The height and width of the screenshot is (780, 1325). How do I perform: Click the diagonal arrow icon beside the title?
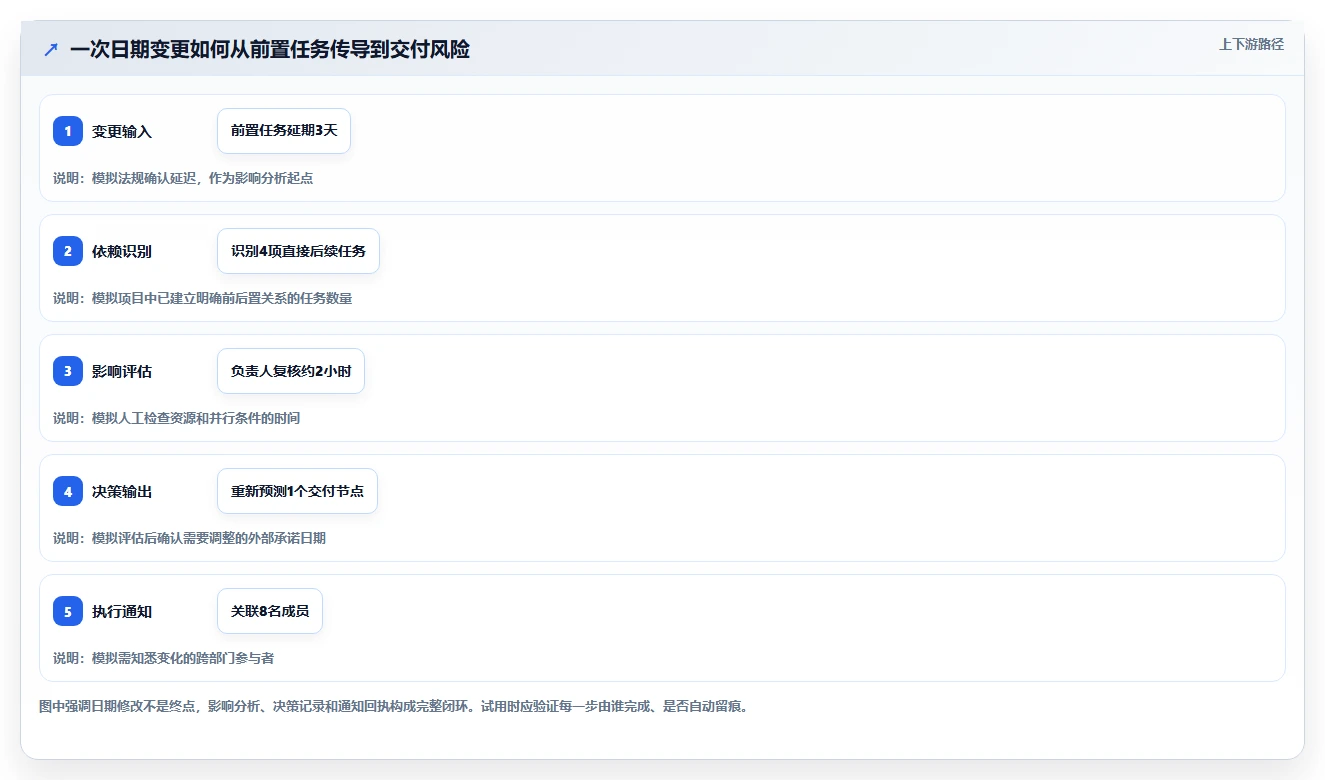(x=51, y=49)
